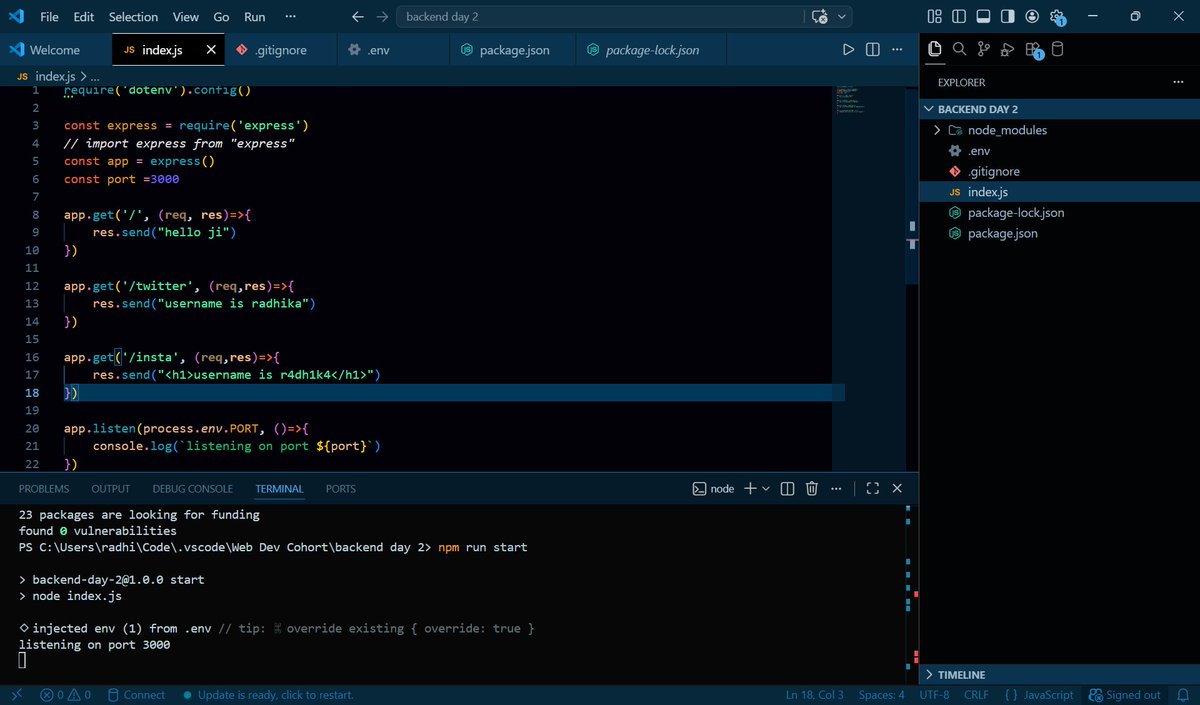This screenshot has width=1200, height=705.
Task: Expand the TIMELINE section
Action: [1060, 675]
